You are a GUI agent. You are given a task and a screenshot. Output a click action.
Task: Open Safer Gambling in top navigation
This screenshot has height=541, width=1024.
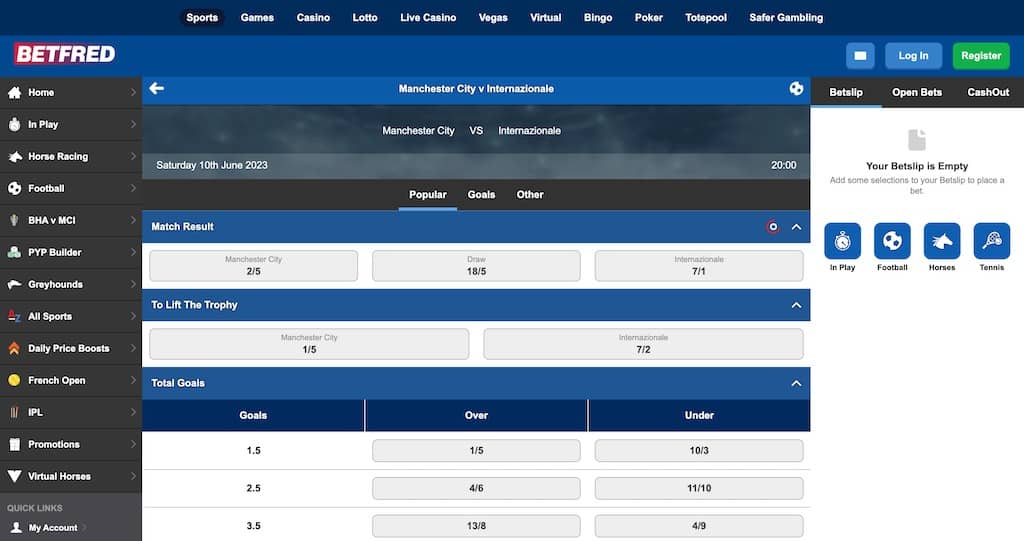(x=786, y=18)
